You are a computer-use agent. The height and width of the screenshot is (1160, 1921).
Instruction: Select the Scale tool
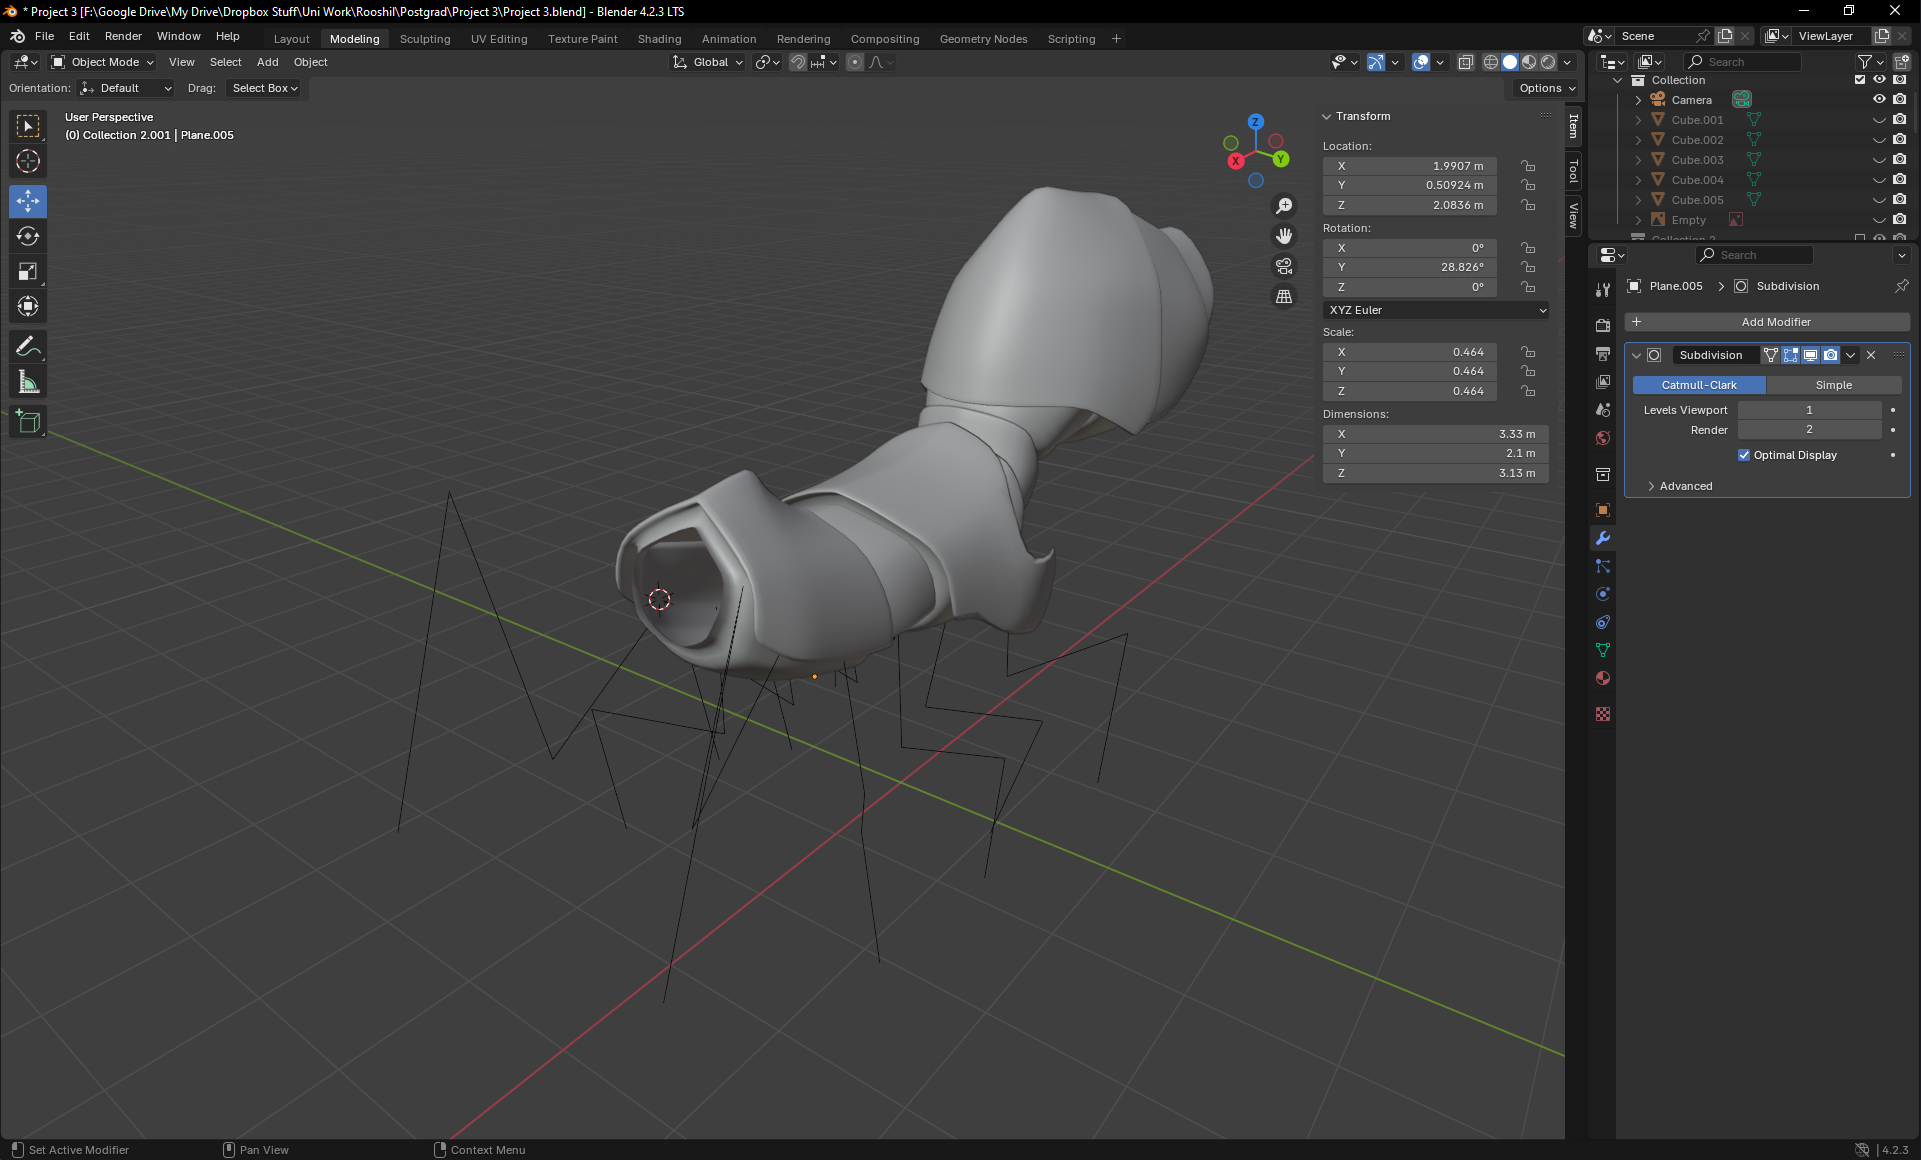28,272
